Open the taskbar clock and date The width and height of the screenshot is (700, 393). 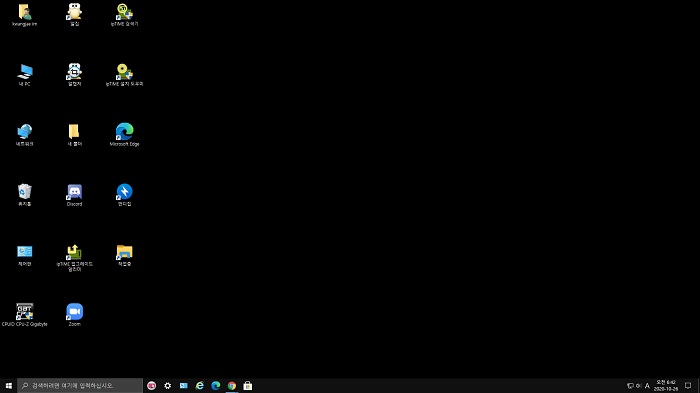(x=666, y=385)
